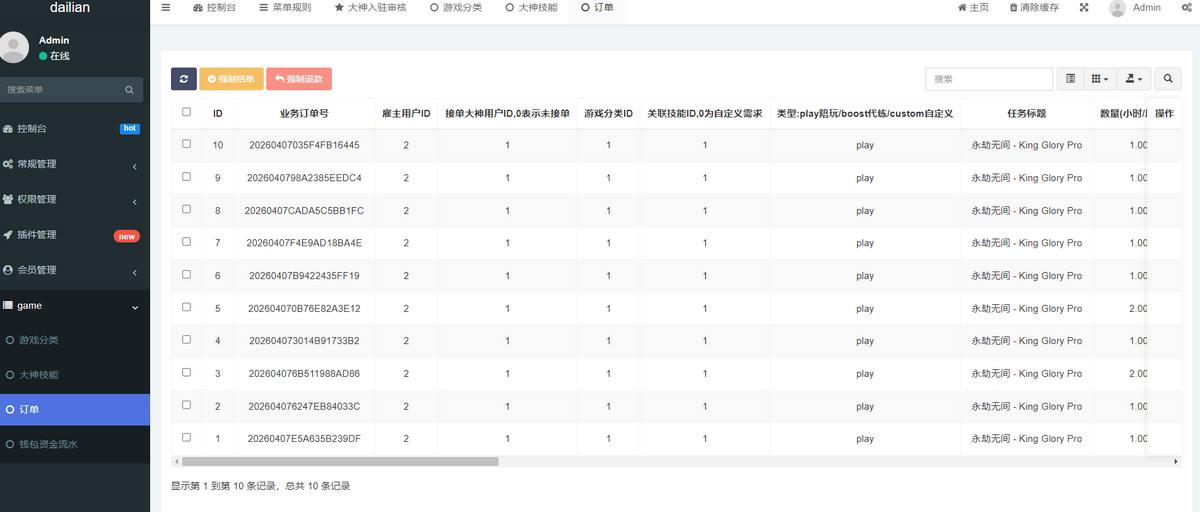Check the checkbox for order ID 10
The width and height of the screenshot is (1200, 512).
tap(186, 144)
